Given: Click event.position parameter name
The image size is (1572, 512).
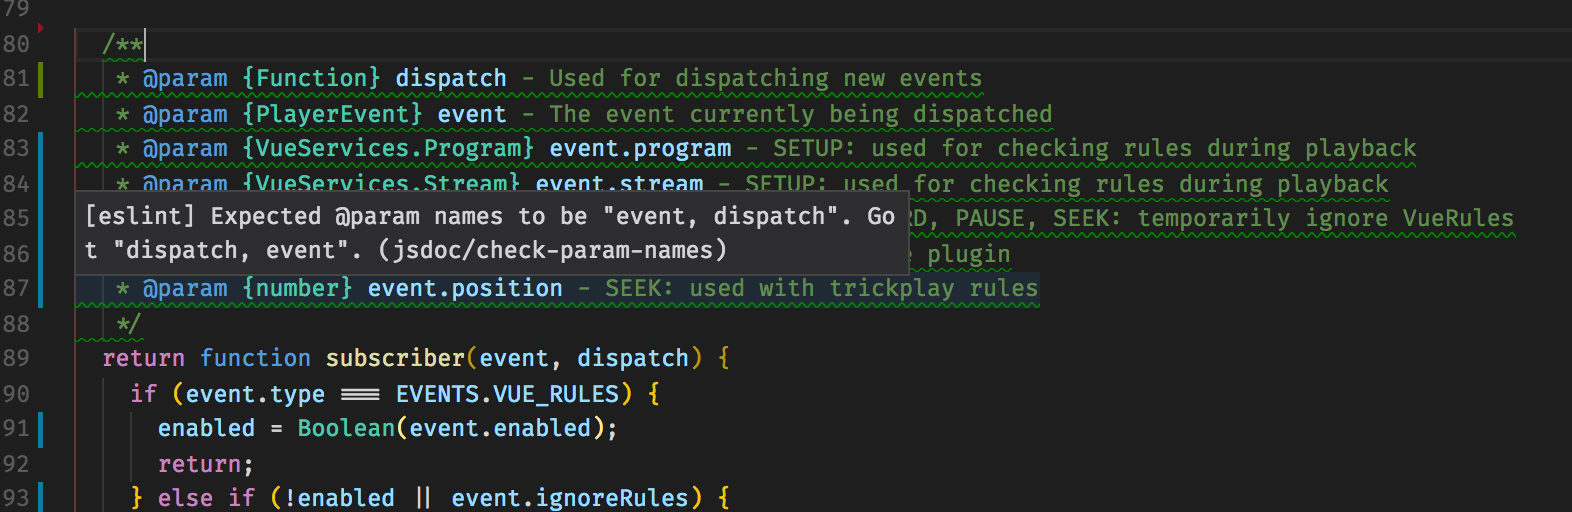Looking at the screenshot, I should click(x=465, y=288).
